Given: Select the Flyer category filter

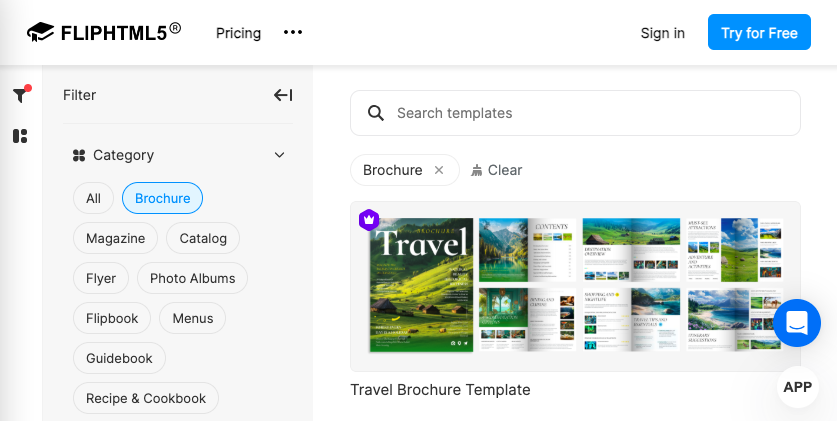Looking at the screenshot, I should click(x=101, y=278).
